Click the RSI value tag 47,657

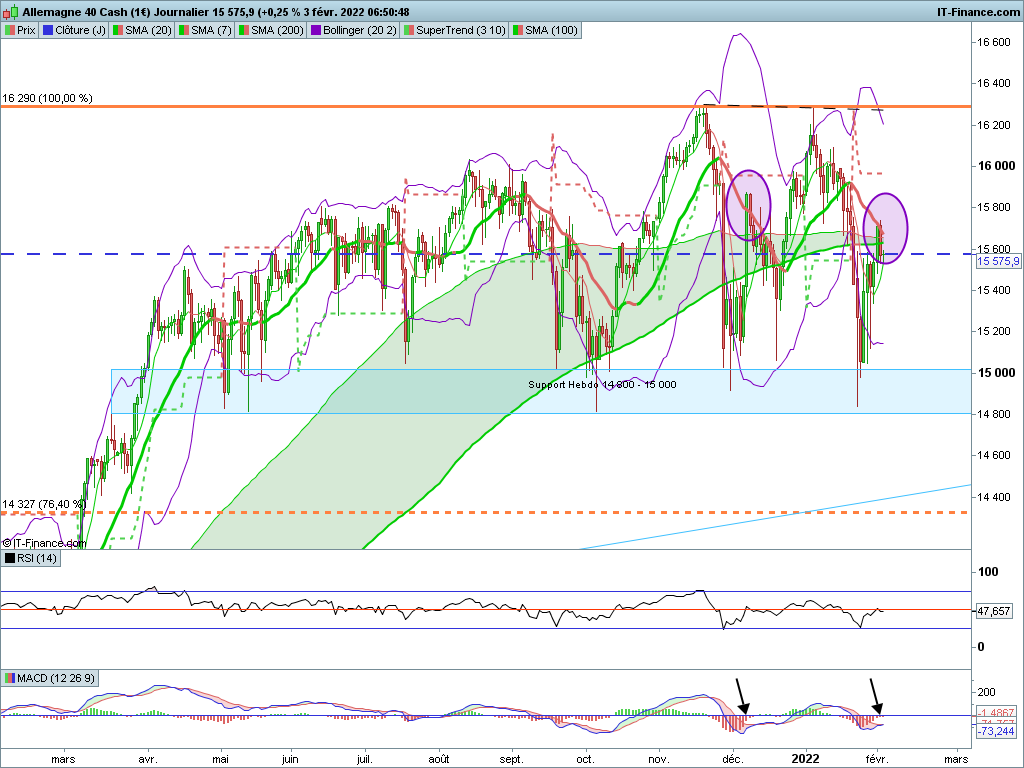coord(993,611)
